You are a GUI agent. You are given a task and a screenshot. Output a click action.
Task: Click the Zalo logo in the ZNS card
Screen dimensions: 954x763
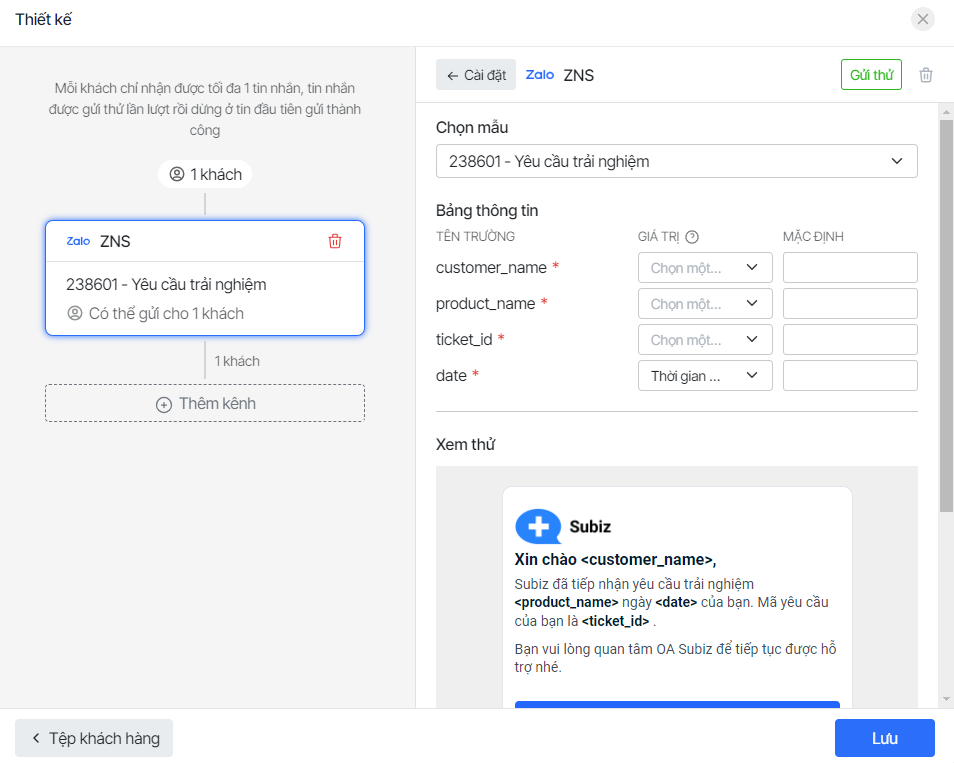(x=78, y=241)
